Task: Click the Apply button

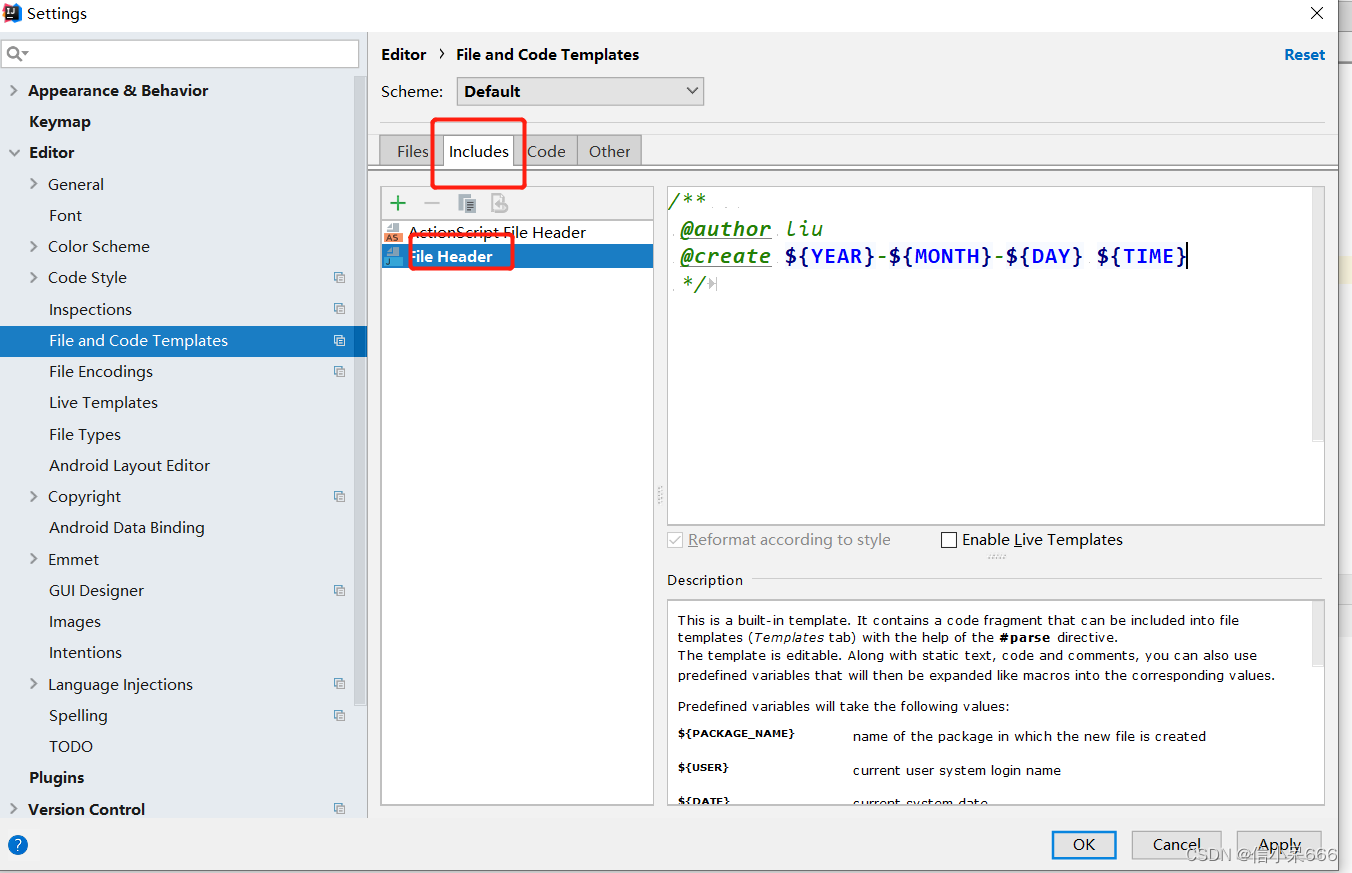Action: [1279, 845]
